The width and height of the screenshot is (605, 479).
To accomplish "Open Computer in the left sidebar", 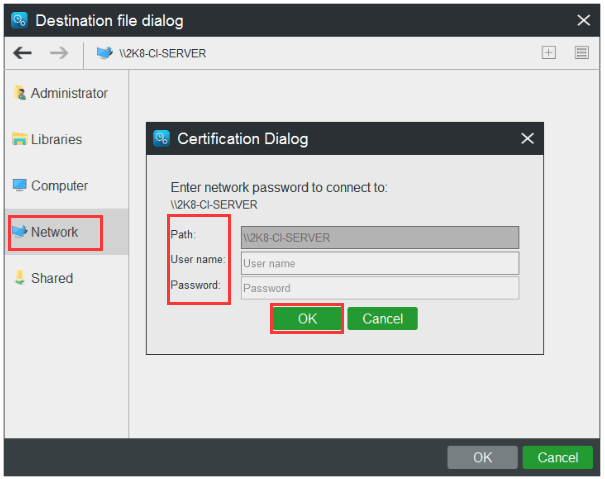I will pyautogui.click(x=58, y=185).
